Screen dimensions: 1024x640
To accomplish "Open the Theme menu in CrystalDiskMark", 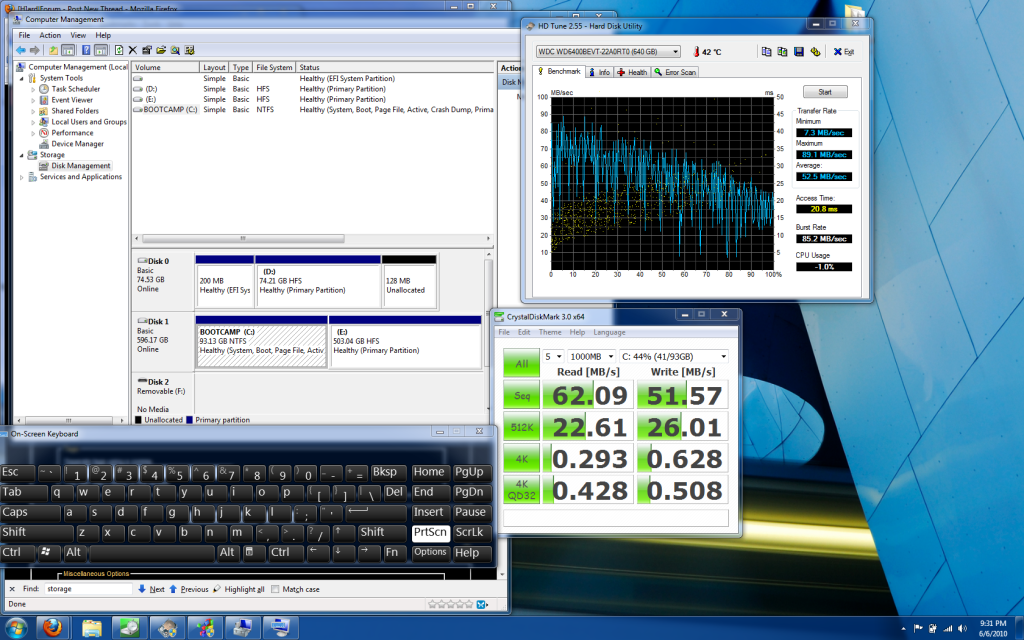I will [550, 332].
